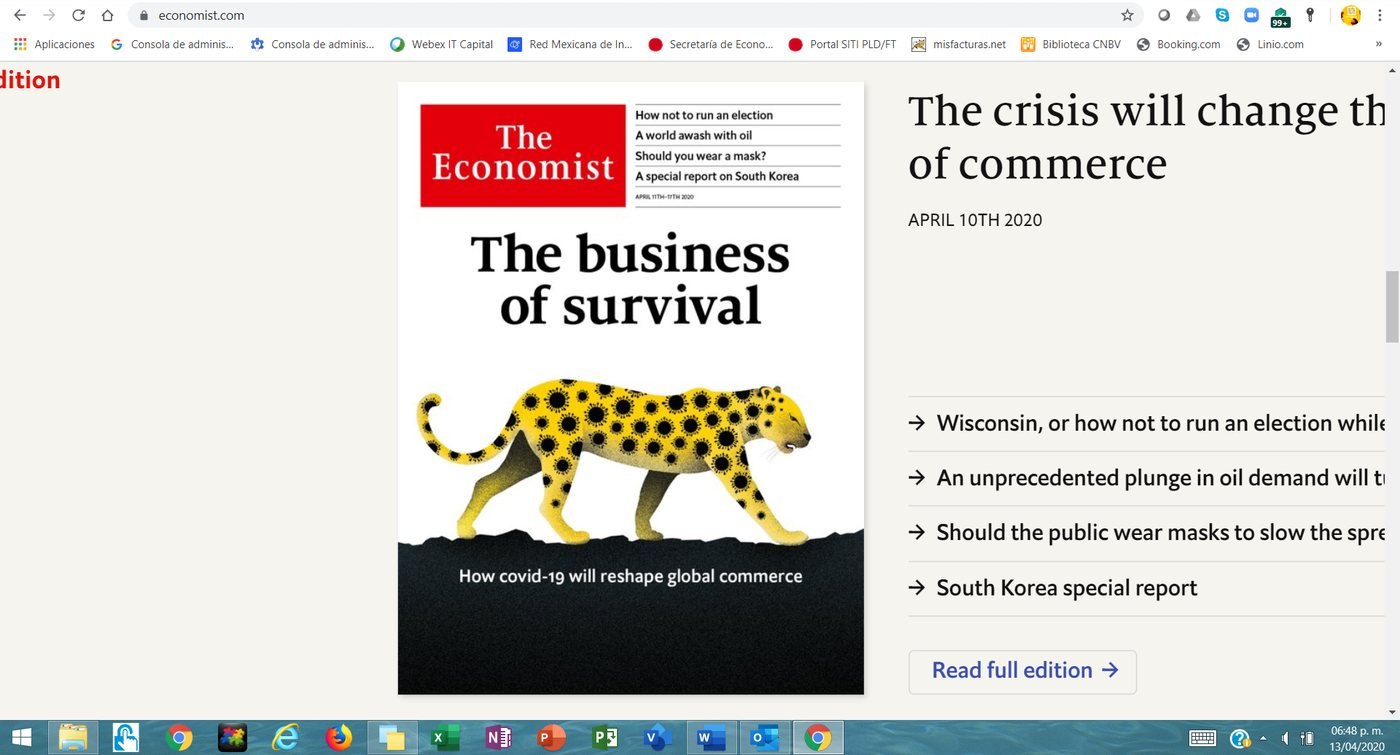The width and height of the screenshot is (1400, 755).
Task: Open the taskbar clock showing 06:48 p. m.
Action: (x=1357, y=738)
